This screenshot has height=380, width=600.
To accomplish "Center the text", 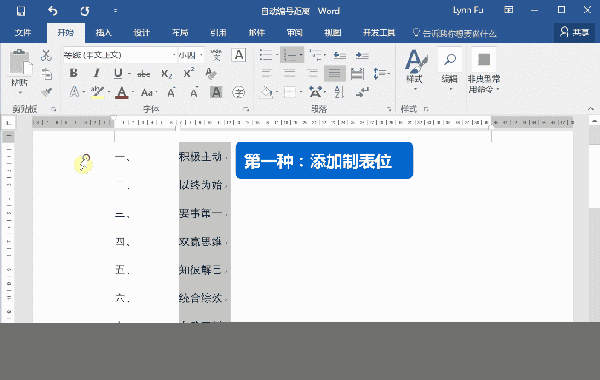I will (289, 73).
